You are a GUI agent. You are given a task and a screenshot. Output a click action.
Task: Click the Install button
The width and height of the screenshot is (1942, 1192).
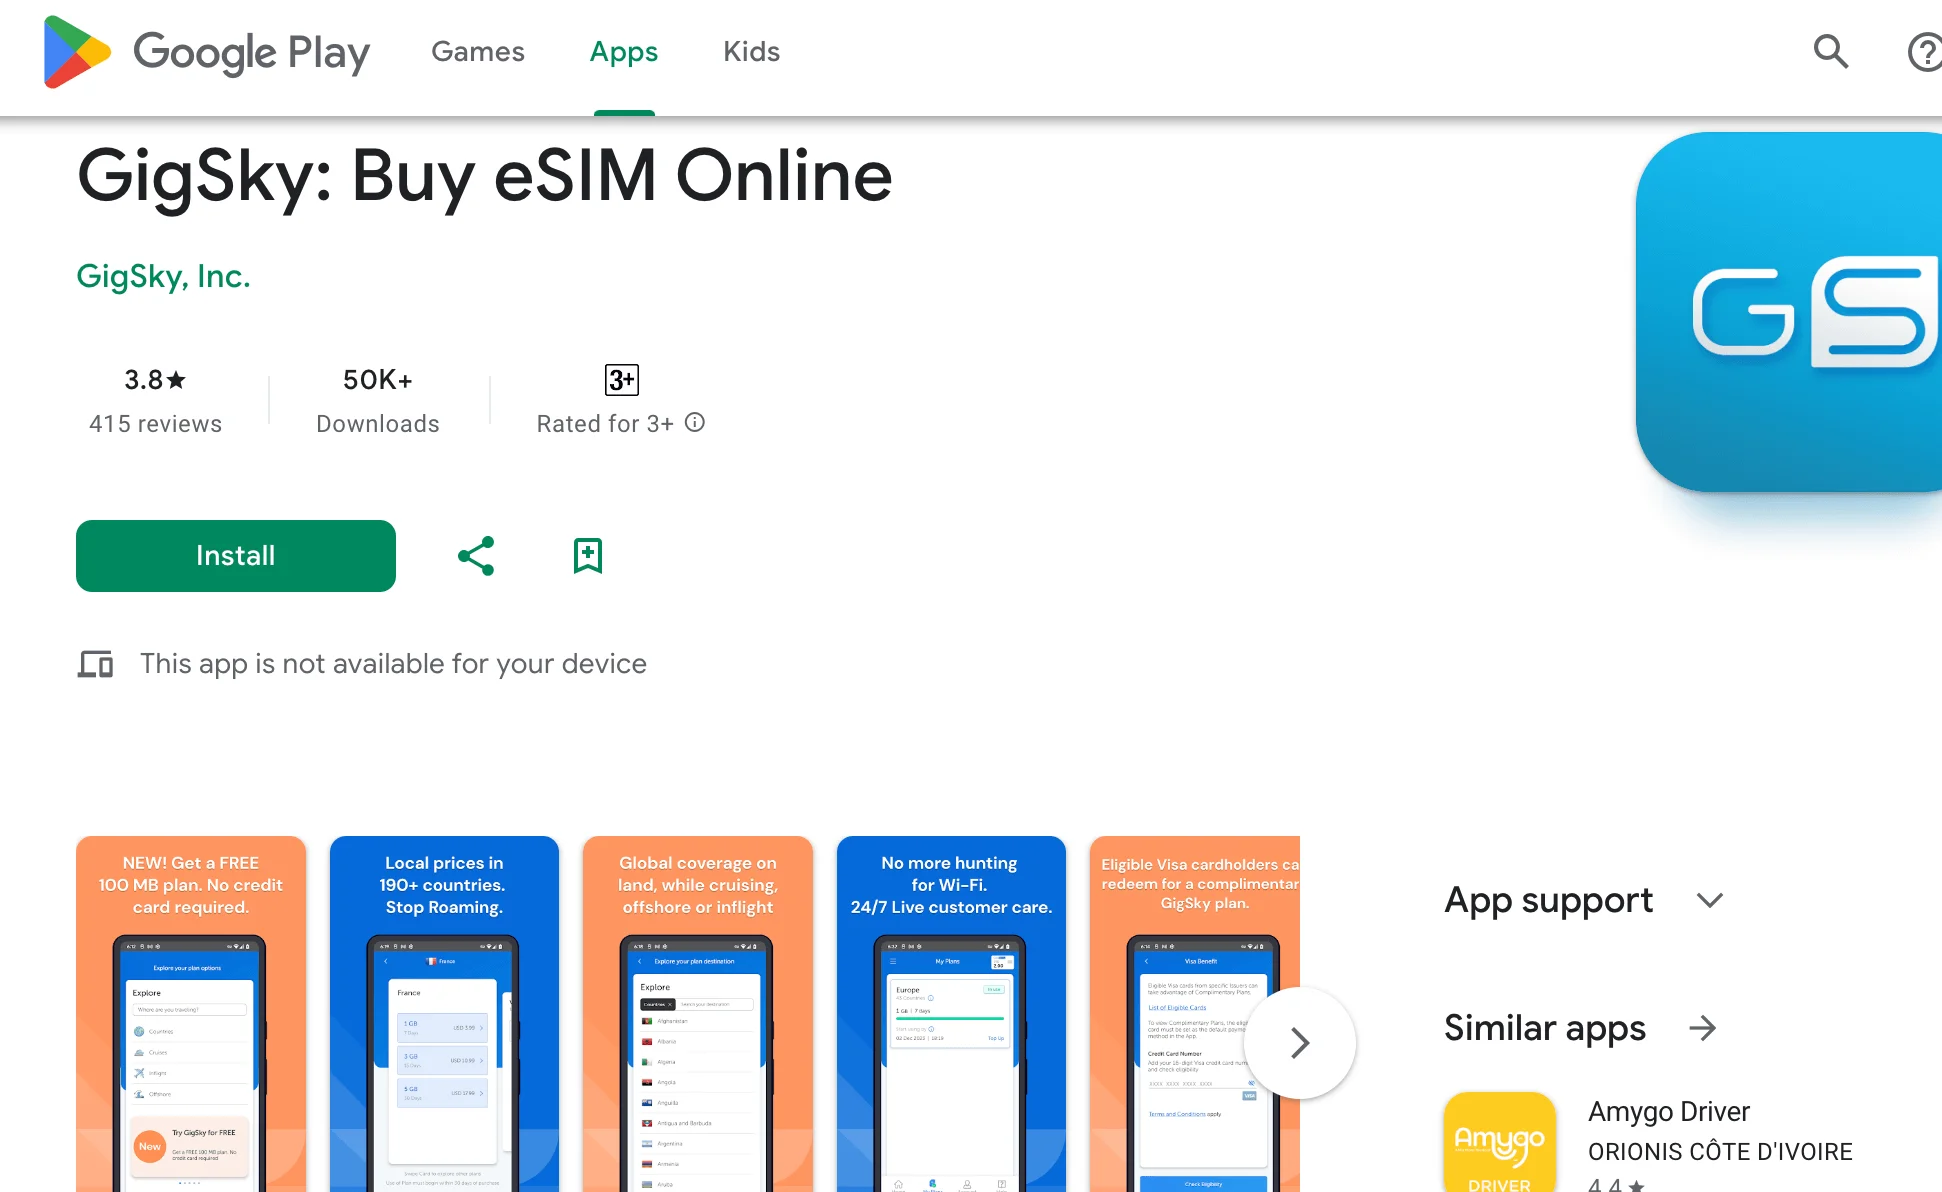[x=236, y=555]
